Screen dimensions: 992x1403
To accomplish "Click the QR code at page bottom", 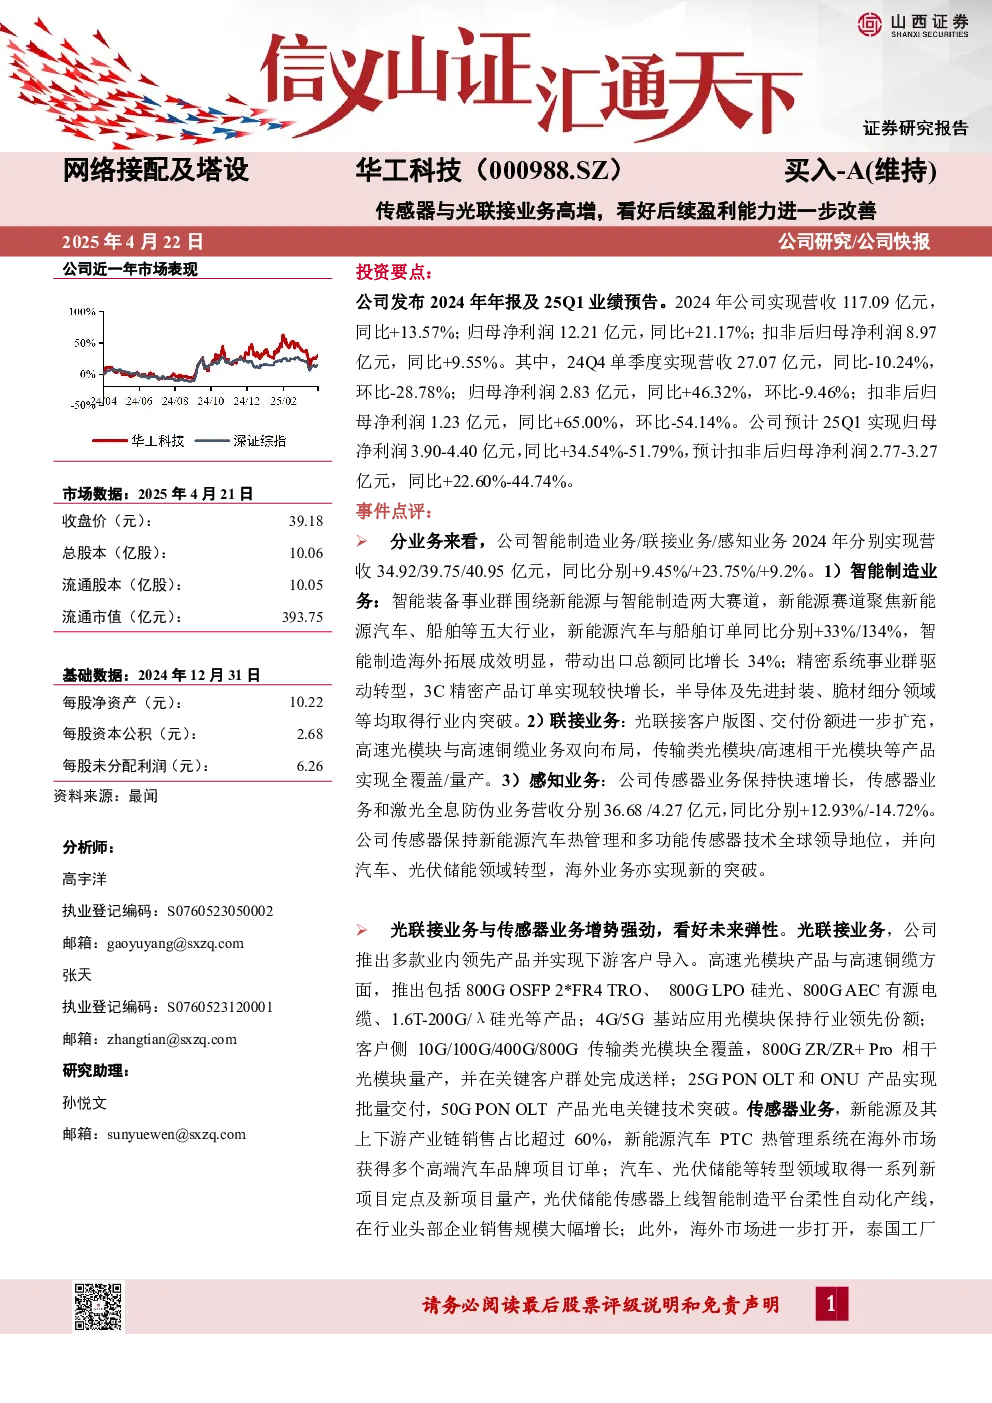I will (x=98, y=1306).
